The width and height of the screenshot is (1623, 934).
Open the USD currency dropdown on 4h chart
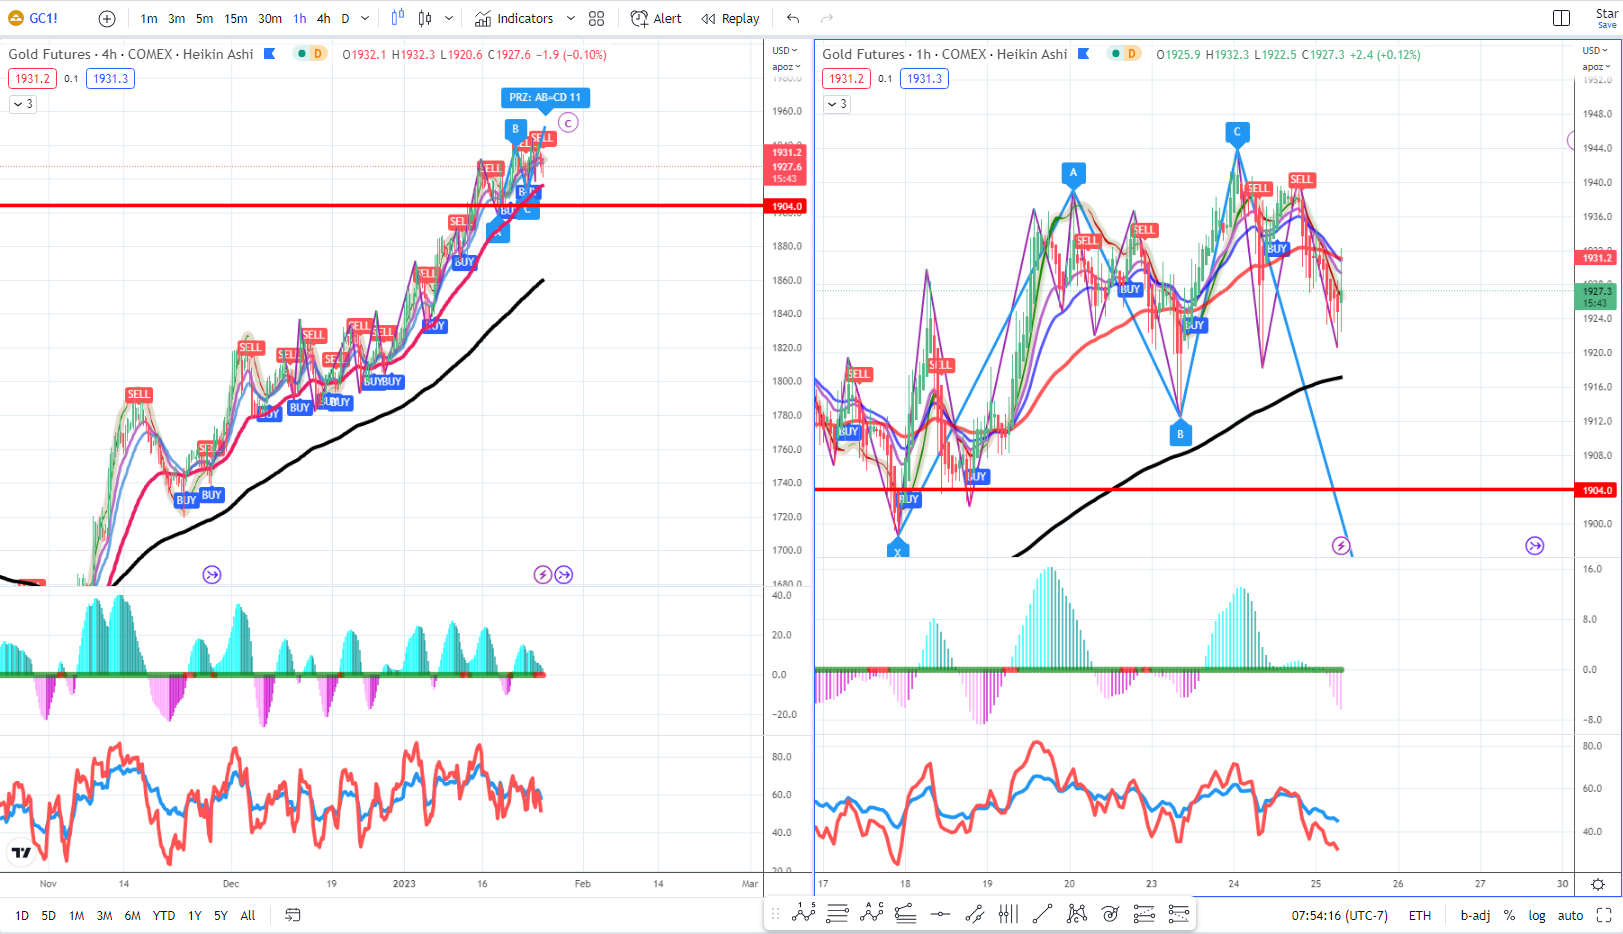786,50
